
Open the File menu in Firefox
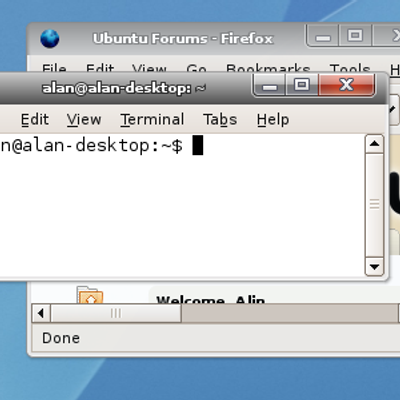[54, 68]
